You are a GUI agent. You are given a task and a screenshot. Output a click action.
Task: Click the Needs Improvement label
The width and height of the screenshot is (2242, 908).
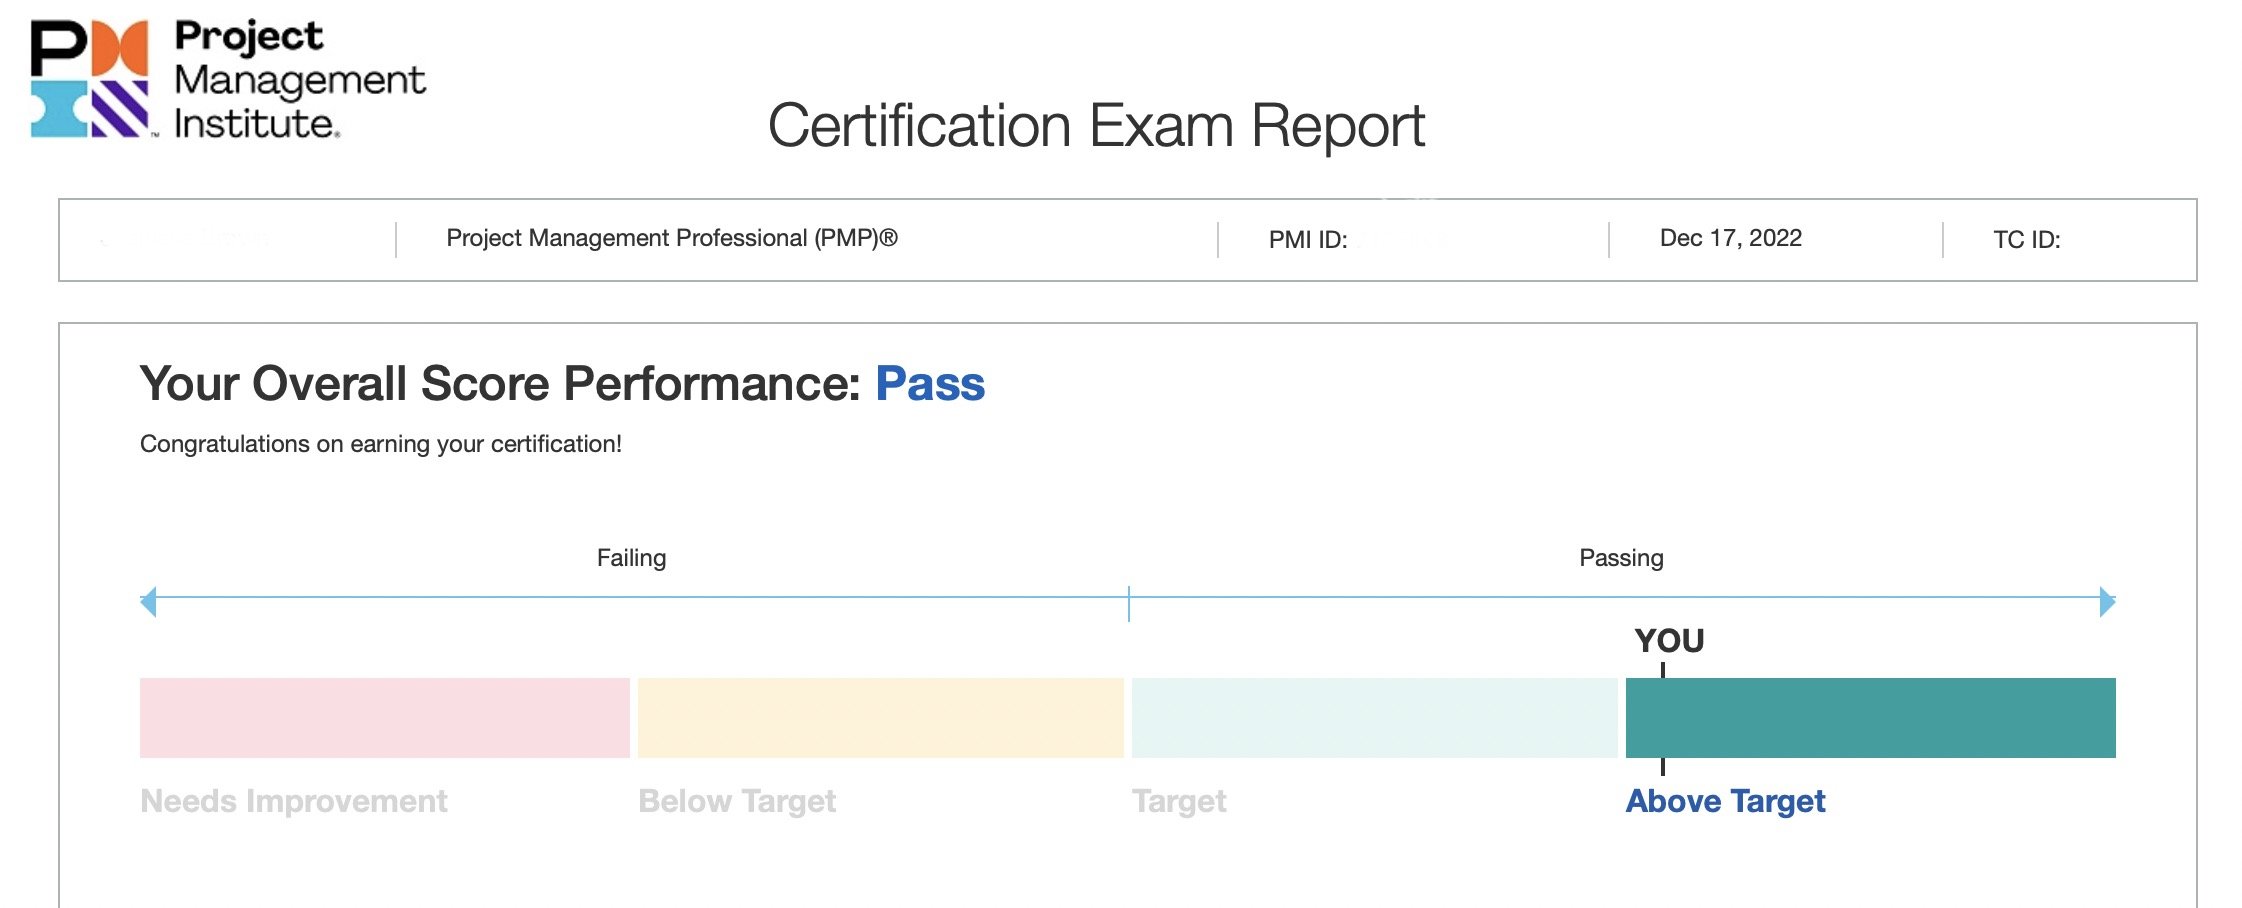click(x=294, y=801)
